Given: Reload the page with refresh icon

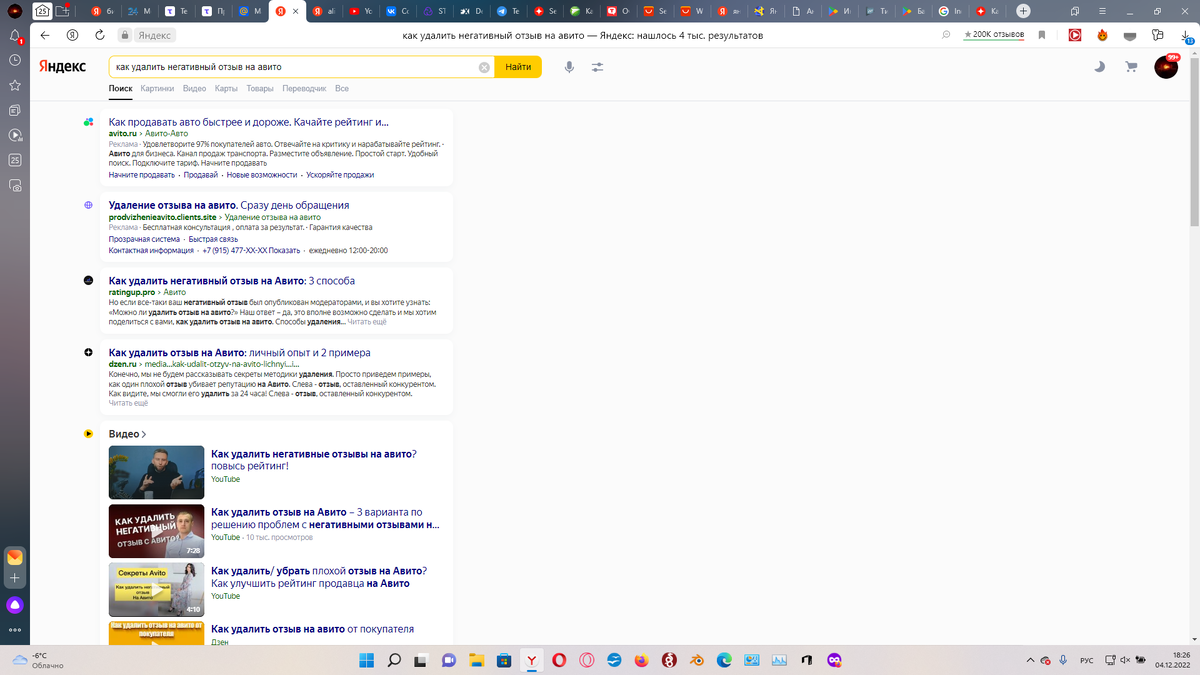Looking at the screenshot, I should click(100, 35).
